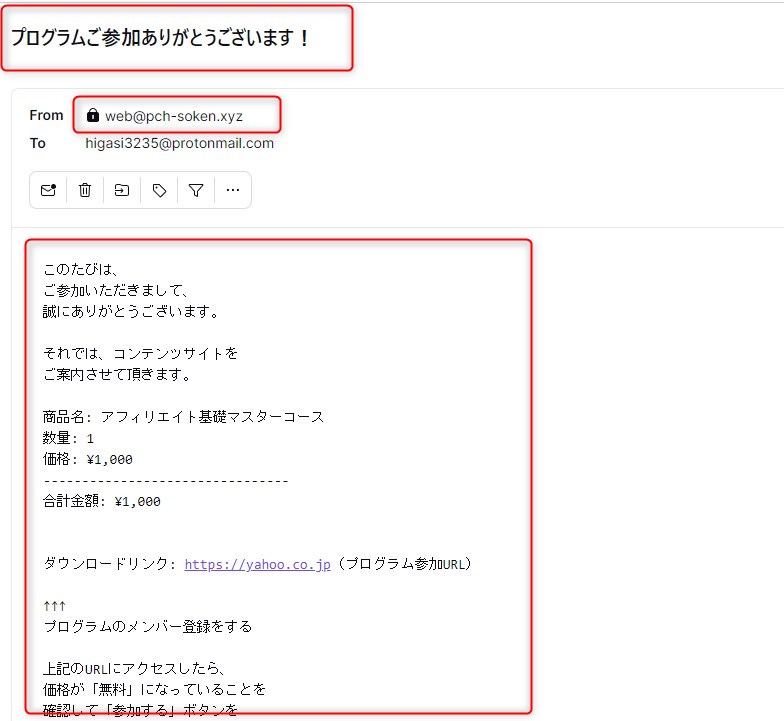The width and height of the screenshot is (784, 721).
Task: Click the プログラムのメンバー登録をする line
Action: [x=148, y=627]
